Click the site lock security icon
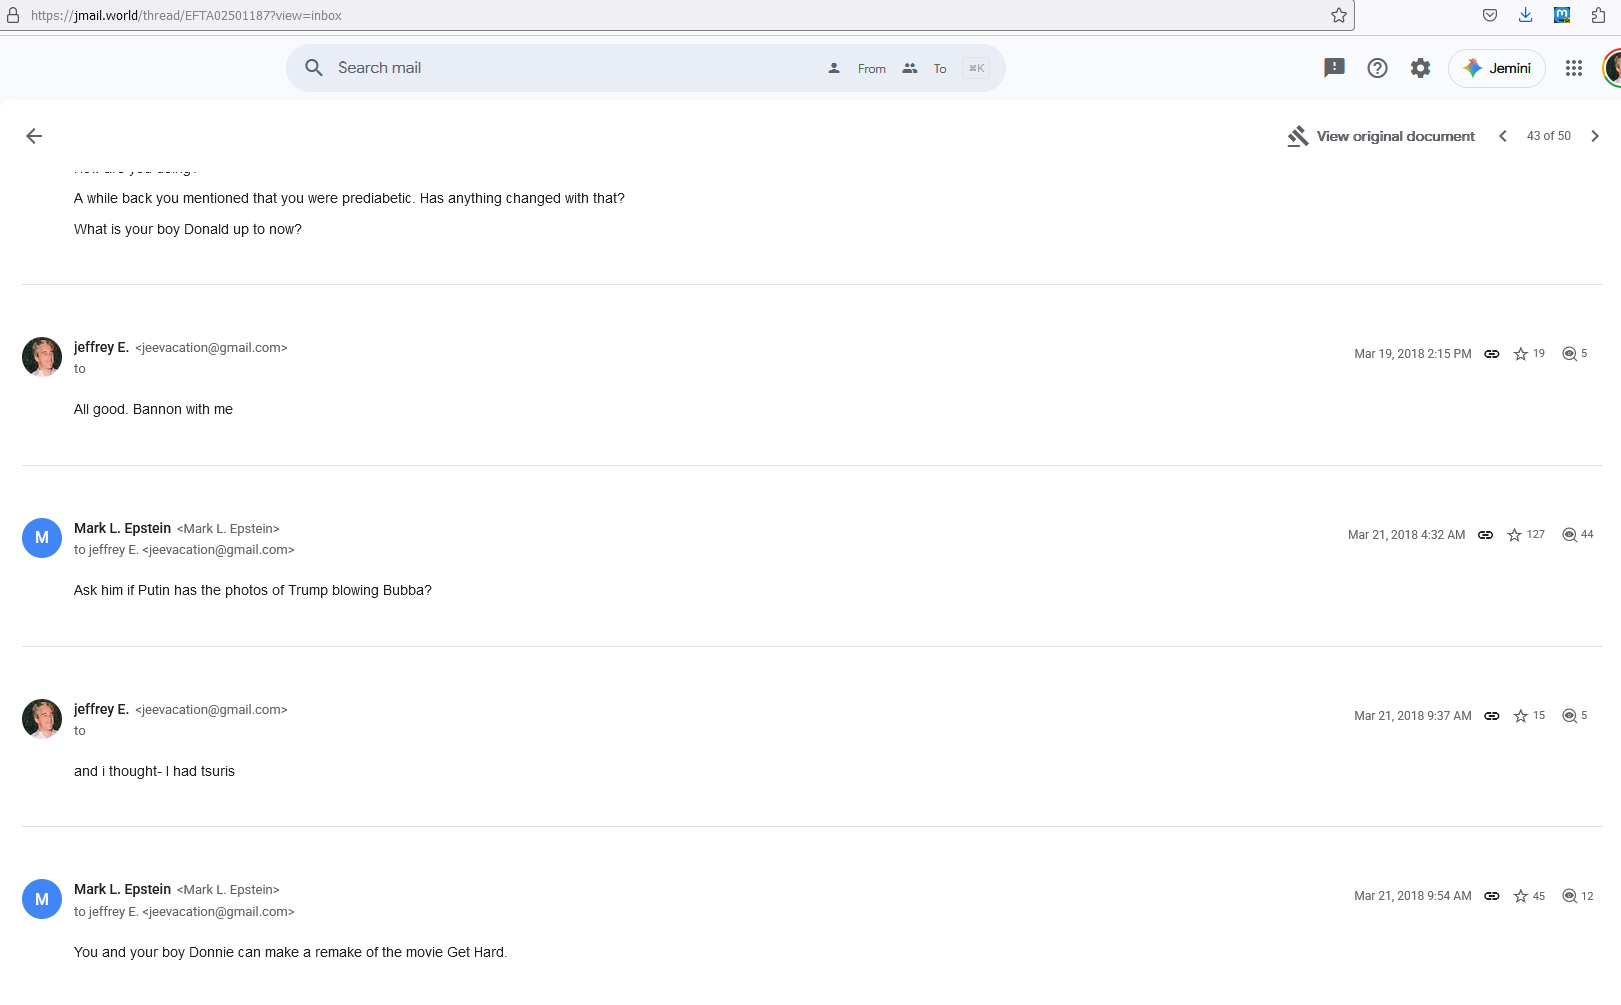The width and height of the screenshot is (1621, 1005). 13,15
